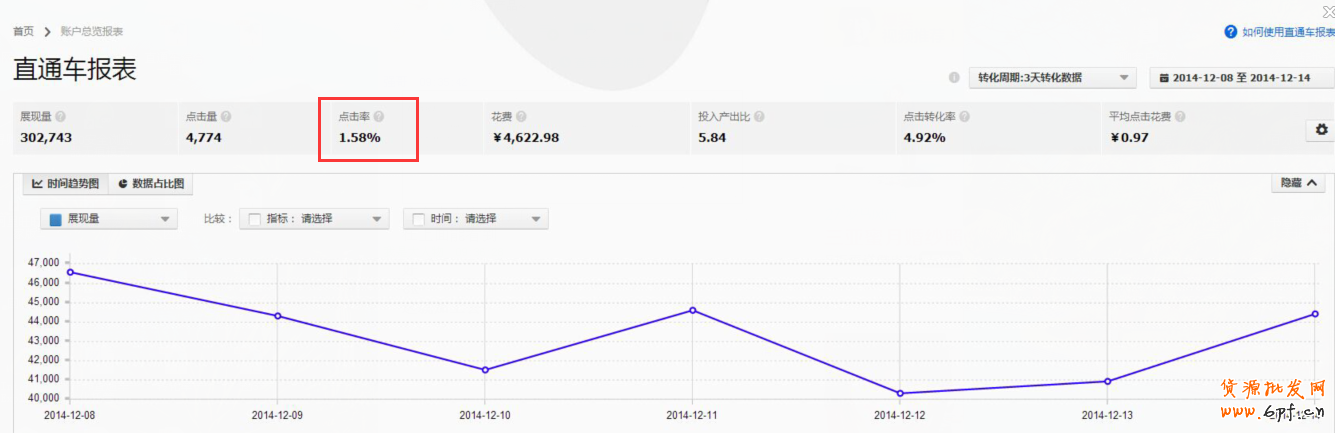This screenshot has width=1335, height=433.
Task: Click the help icon beside 点击量
Action: [x=226, y=117]
